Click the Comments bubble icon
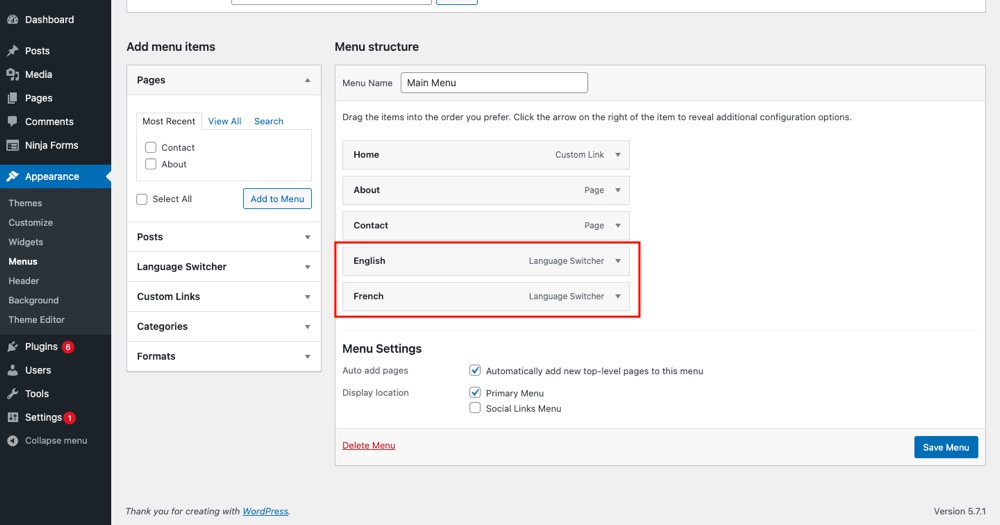1000x525 pixels. [12, 121]
